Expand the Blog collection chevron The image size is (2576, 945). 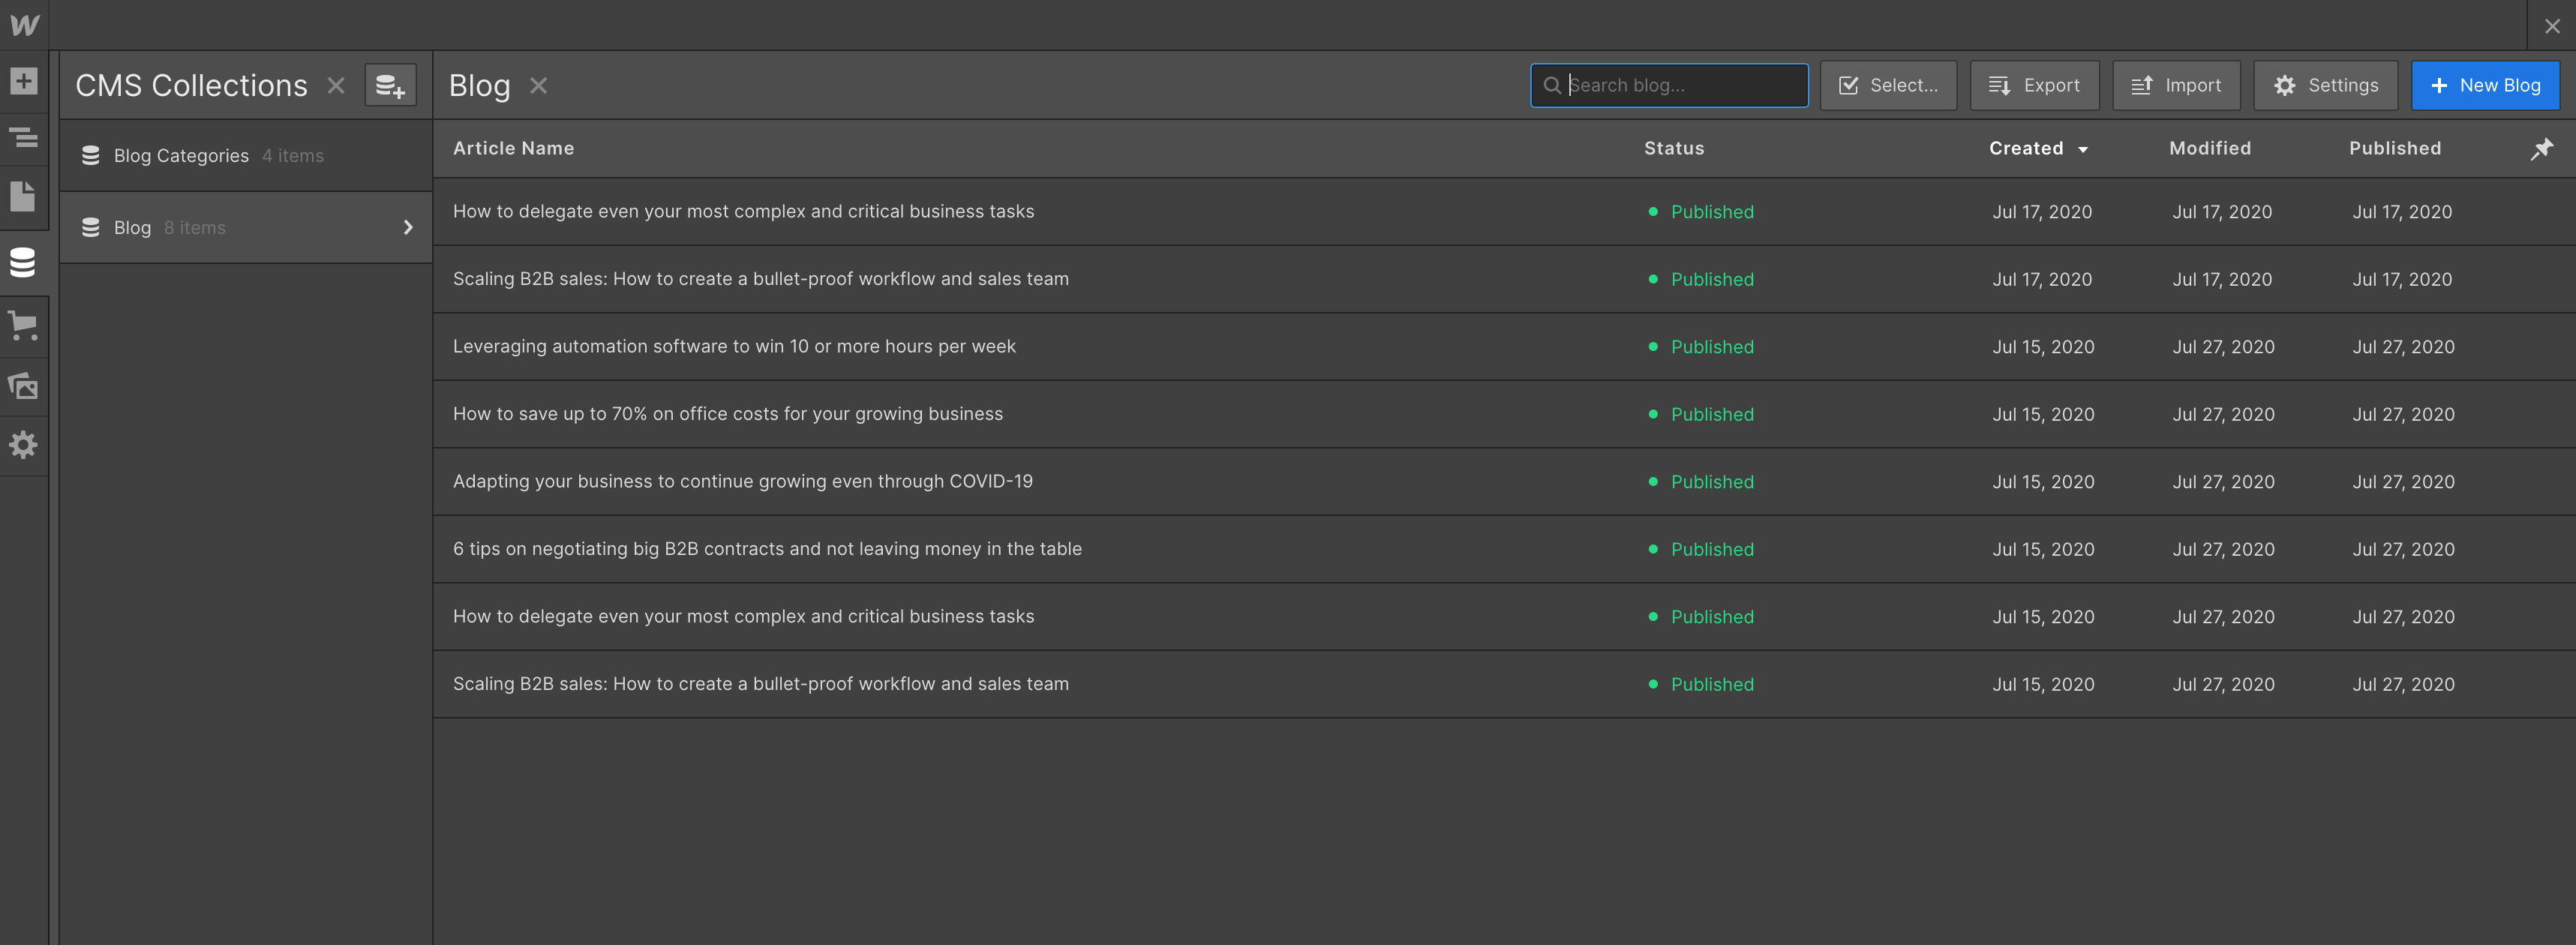coord(408,227)
